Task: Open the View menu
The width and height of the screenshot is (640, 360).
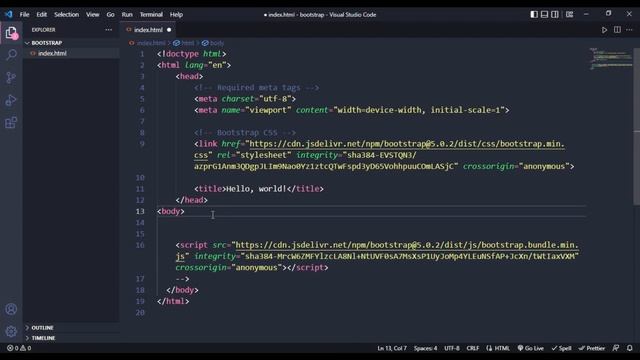Action: [93, 14]
